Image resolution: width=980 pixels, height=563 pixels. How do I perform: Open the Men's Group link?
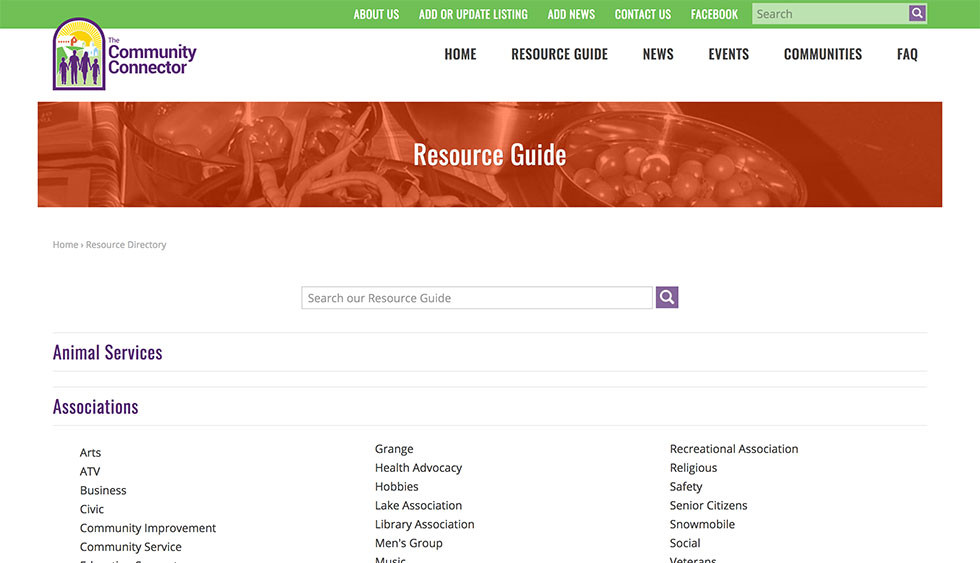(409, 543)
